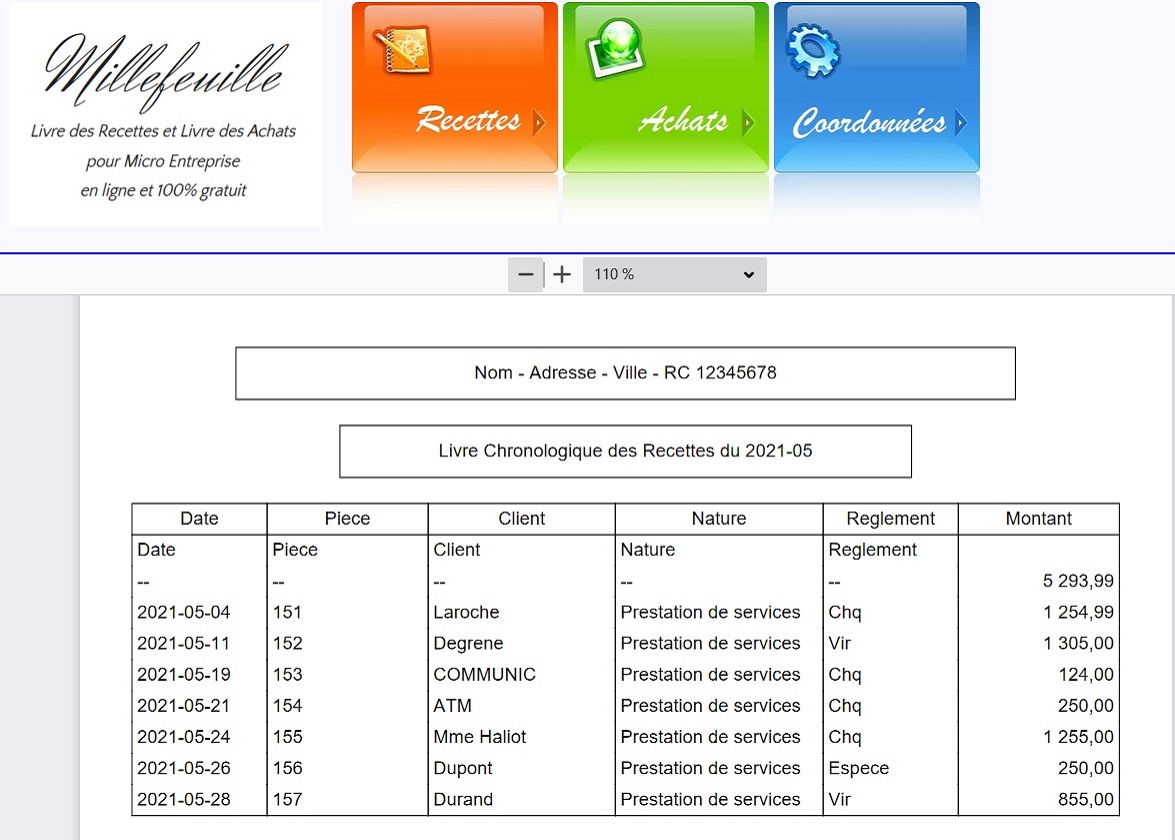Click the Montant column header

(1038, 519)
